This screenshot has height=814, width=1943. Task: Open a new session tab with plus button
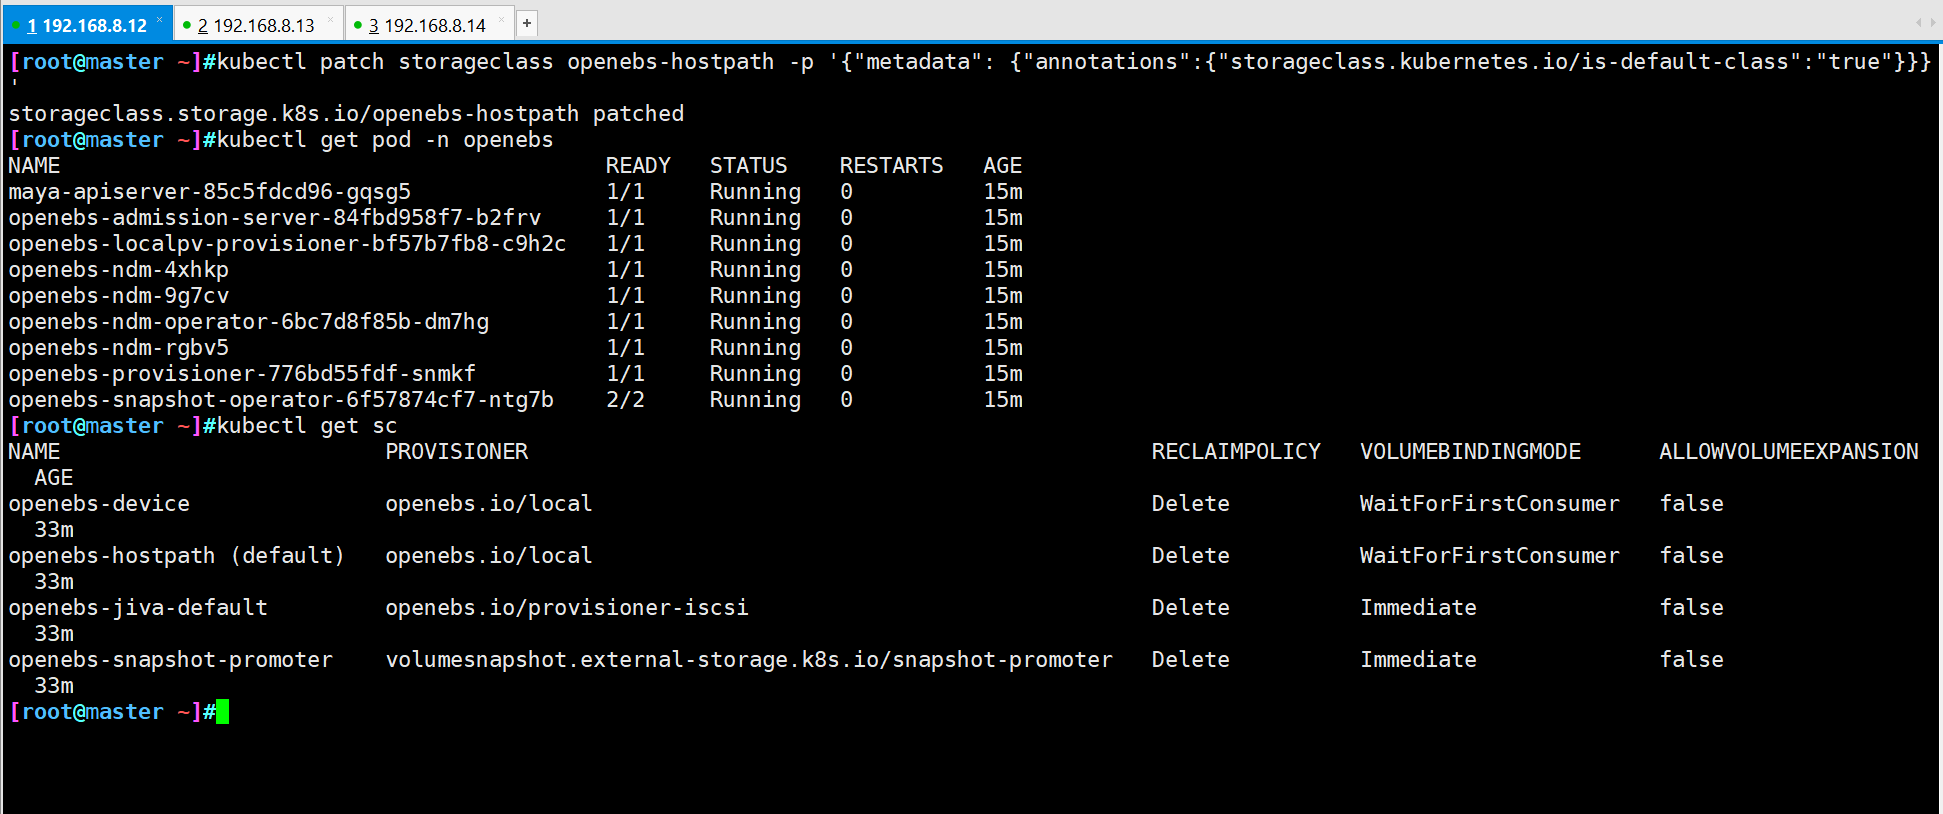(527, 23)
